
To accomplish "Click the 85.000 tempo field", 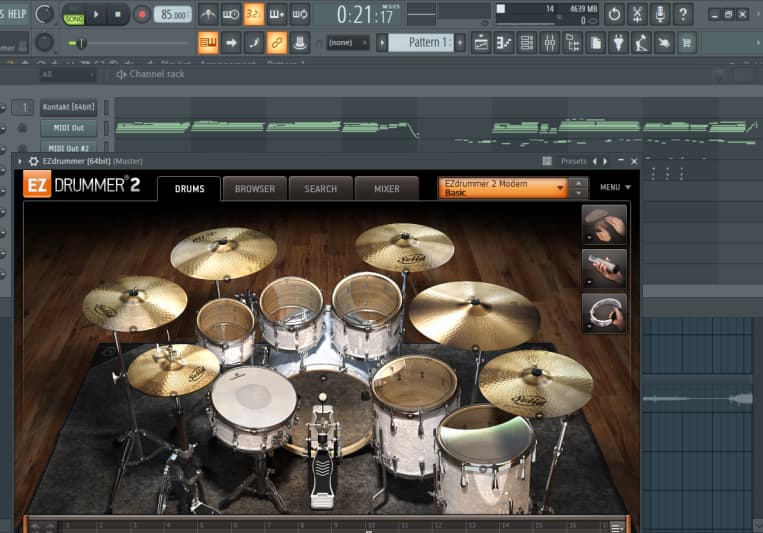I will [x=173, y=15].
